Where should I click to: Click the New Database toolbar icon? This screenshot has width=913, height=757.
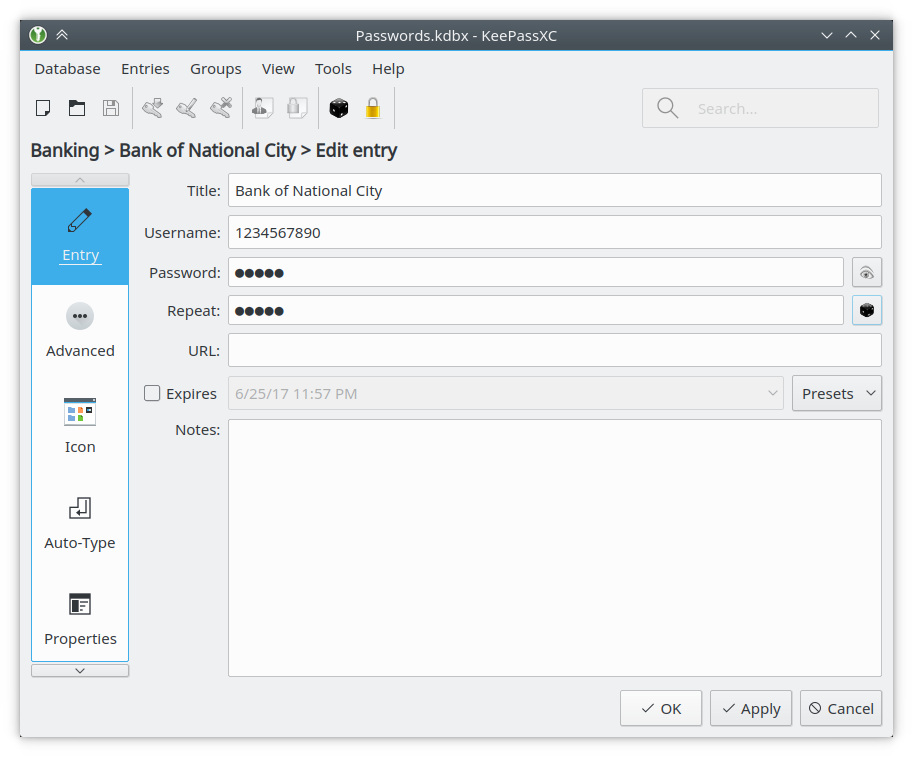click(43, 108)
